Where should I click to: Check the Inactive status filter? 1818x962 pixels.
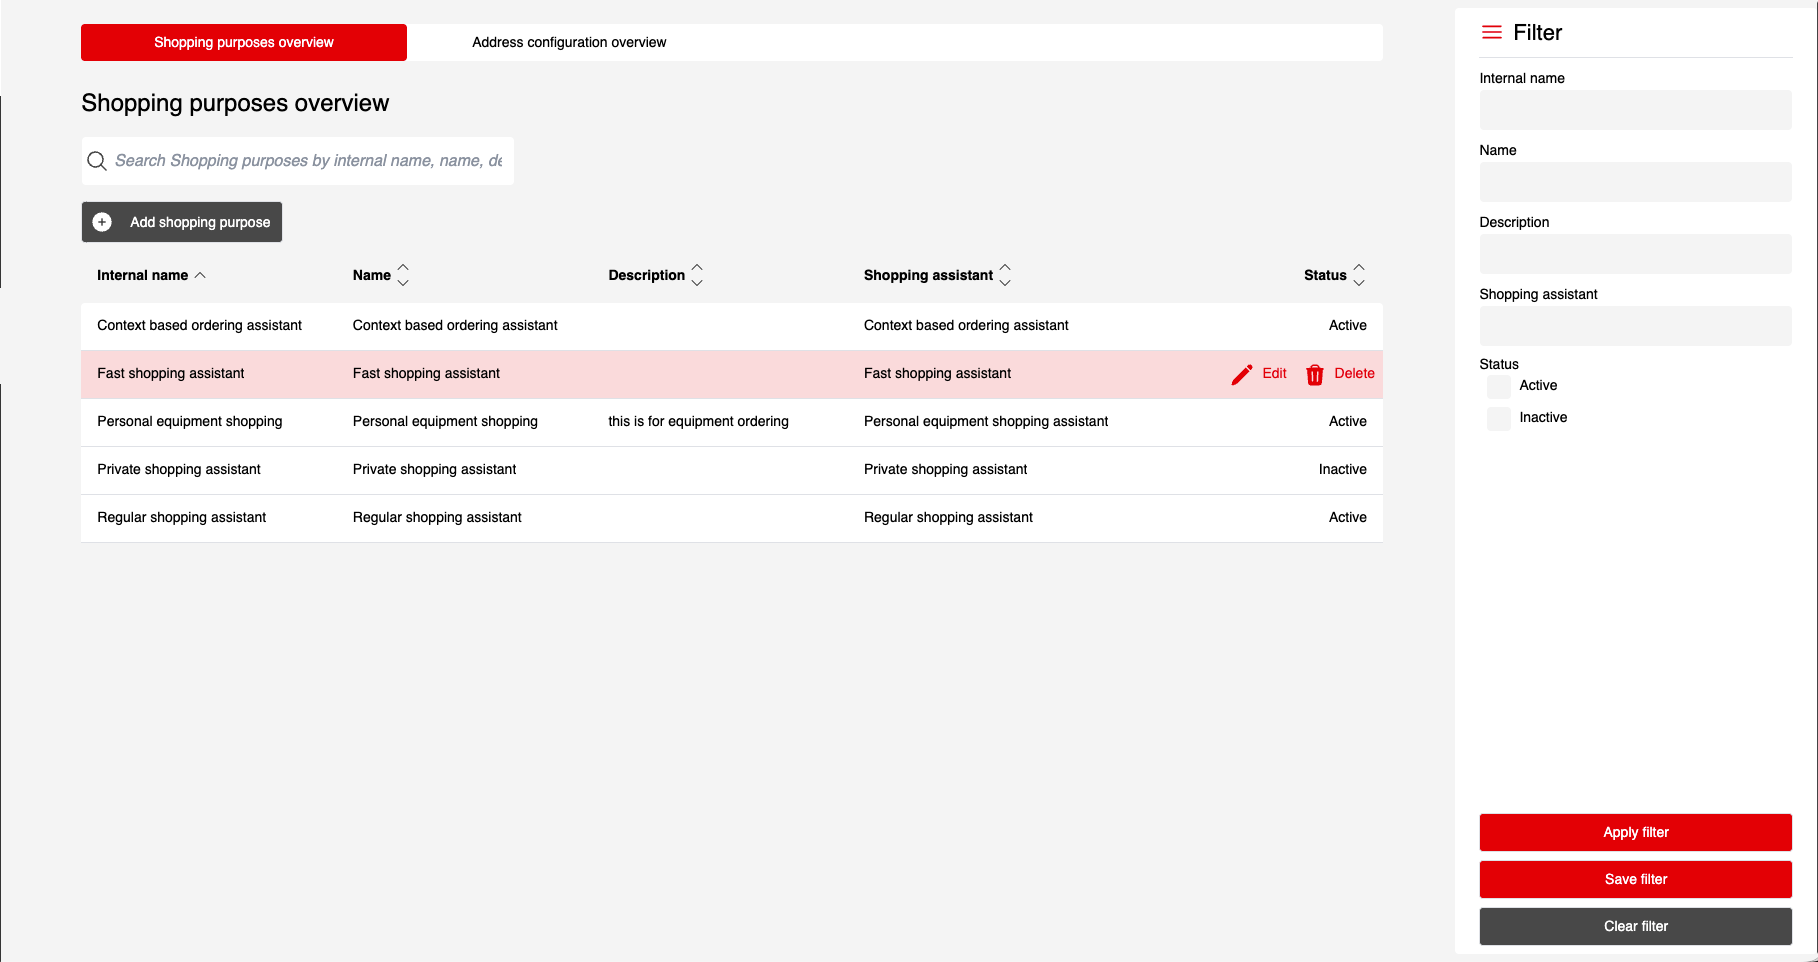1498,418
